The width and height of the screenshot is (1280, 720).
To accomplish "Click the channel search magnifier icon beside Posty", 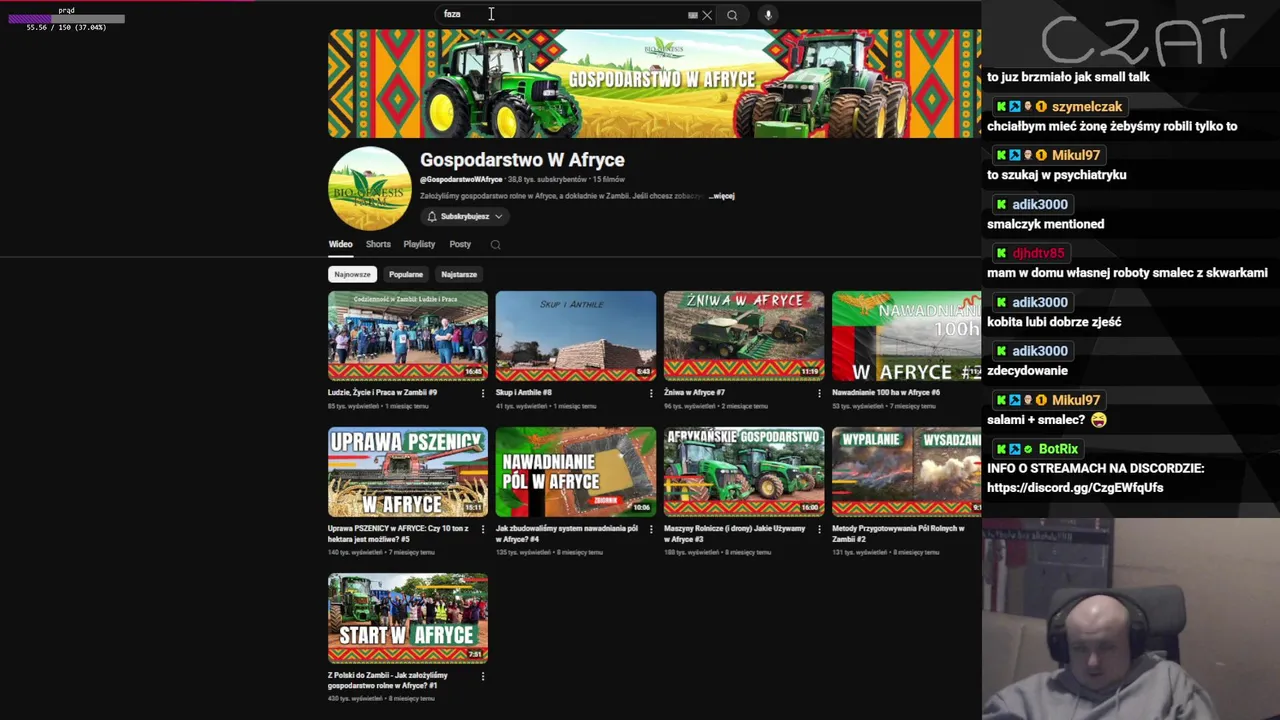I will pyautogui.click(x=495, y=245).
